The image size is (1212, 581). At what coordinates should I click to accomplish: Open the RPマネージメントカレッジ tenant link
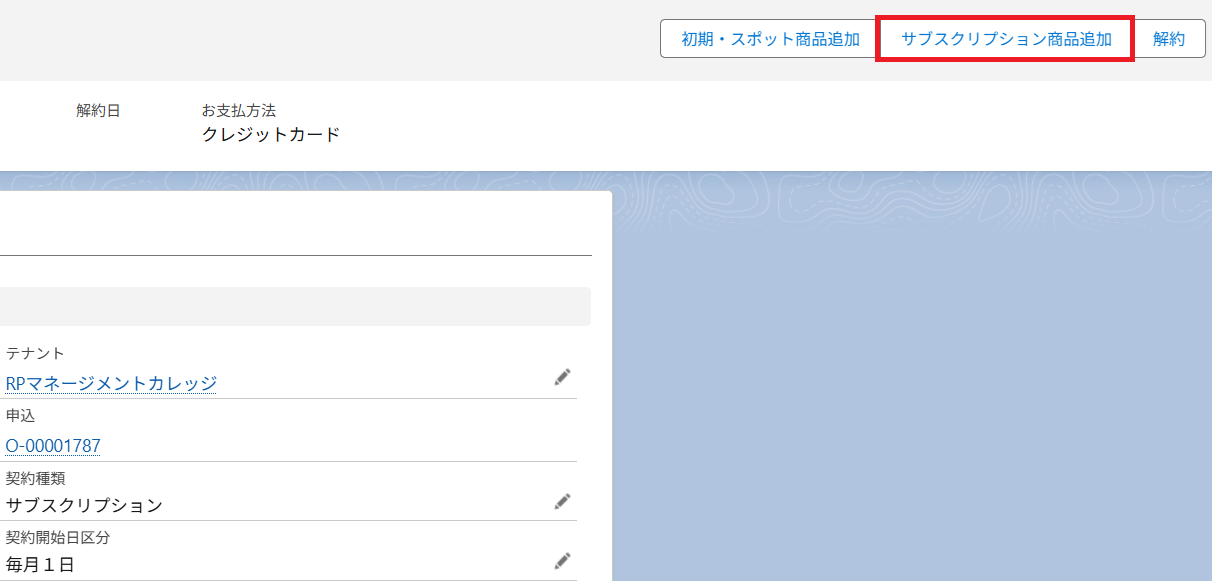[111, 383]
